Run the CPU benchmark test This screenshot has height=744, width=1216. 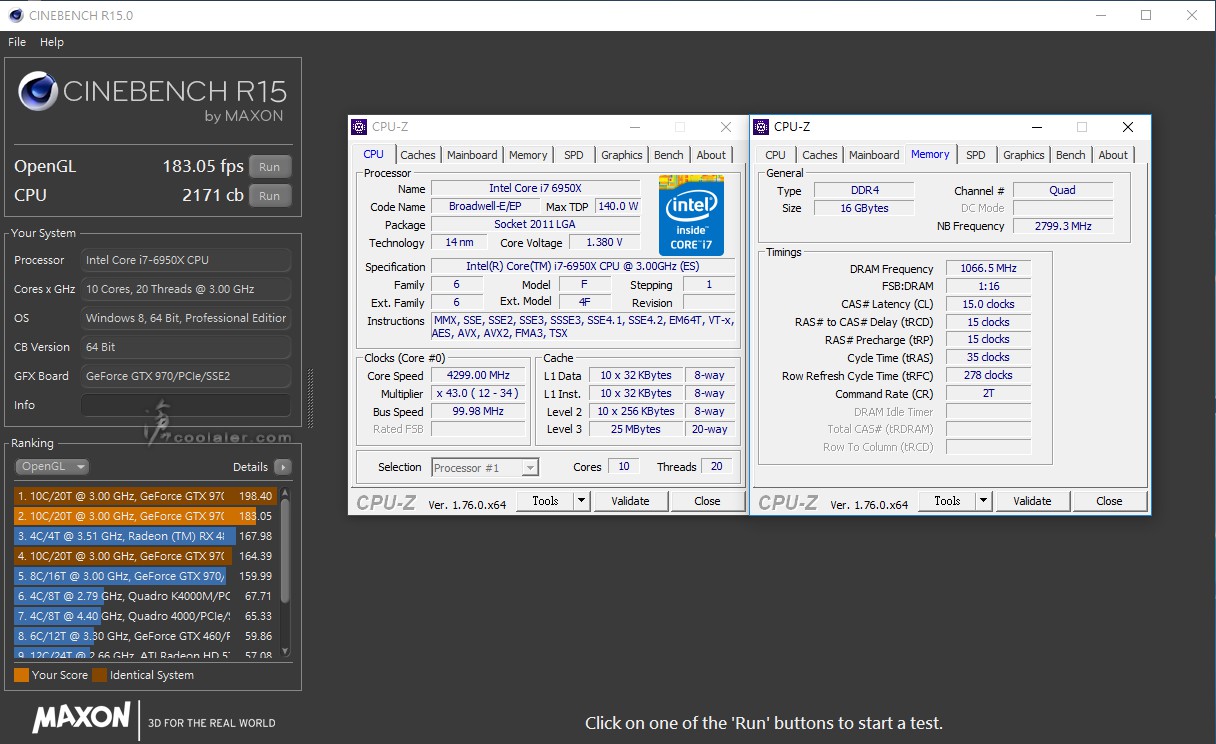pyautogui.click(x=270, y=196)
